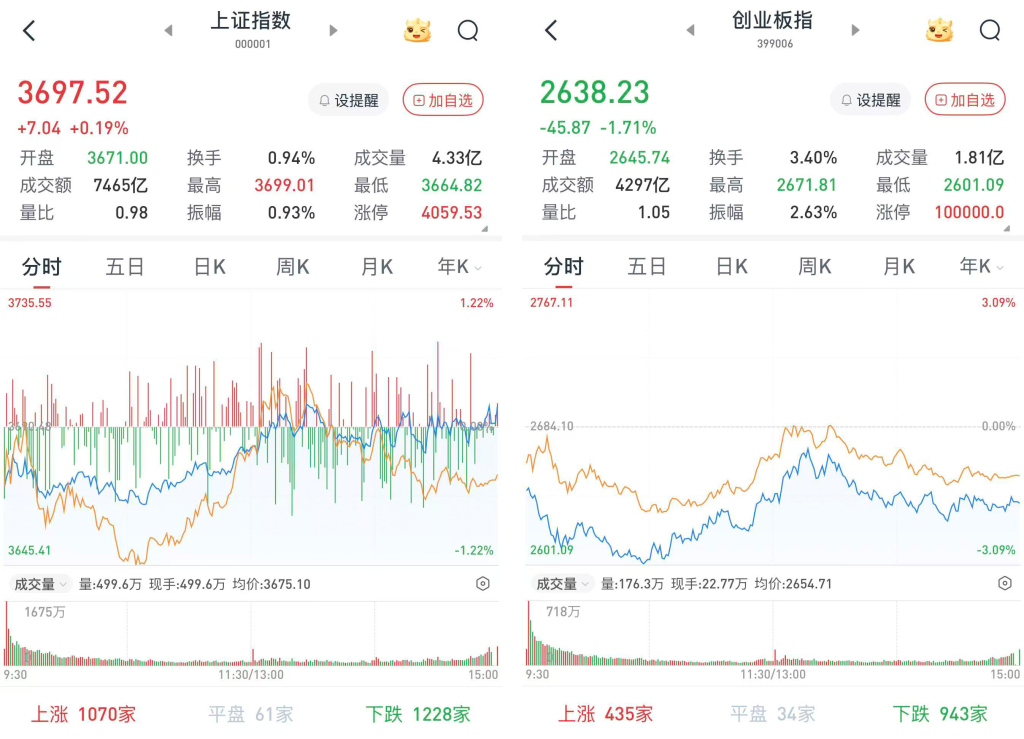1024x739 pixels.
Task: Open chart settings hexagon icon in 上证指数 panel
Action: coord(483,584)
